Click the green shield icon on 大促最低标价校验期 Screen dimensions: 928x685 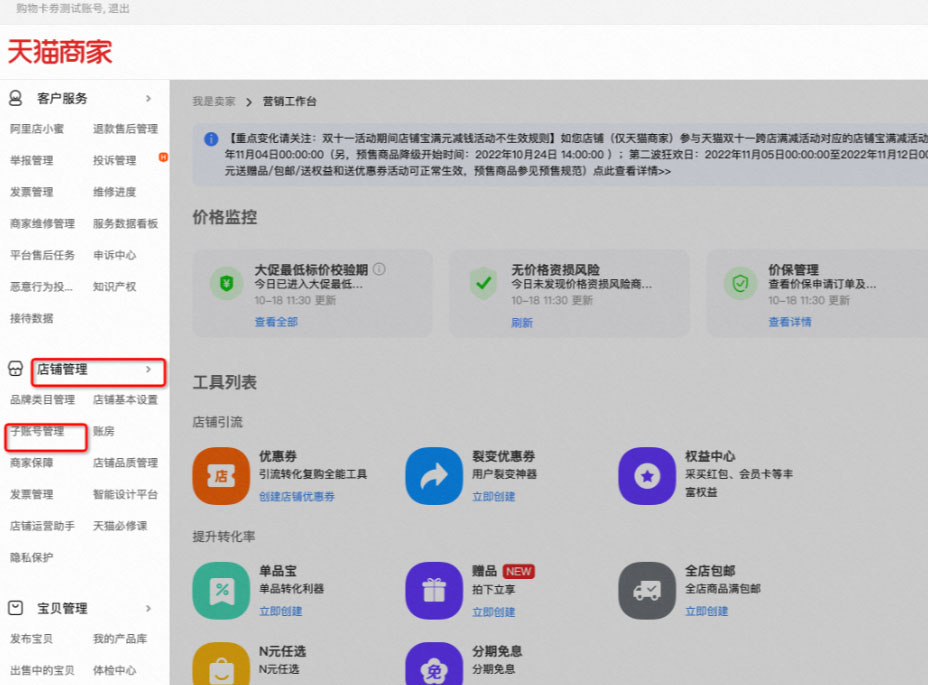[x=226, y=283]
